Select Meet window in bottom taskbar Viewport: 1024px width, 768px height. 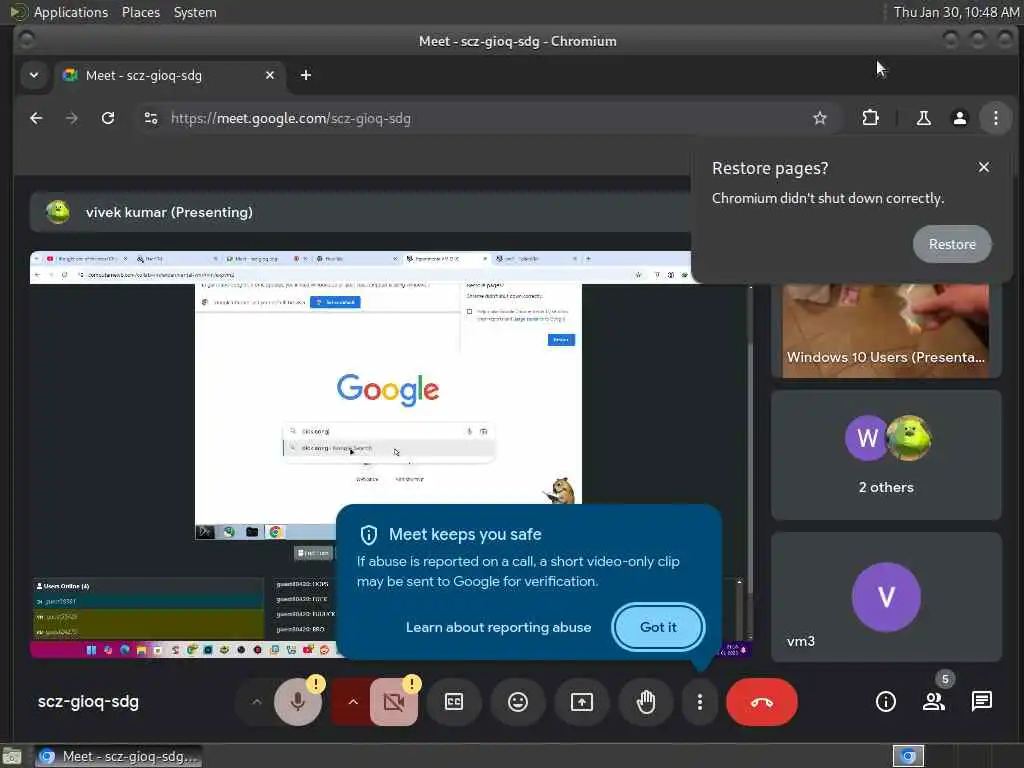click(118, 756)
